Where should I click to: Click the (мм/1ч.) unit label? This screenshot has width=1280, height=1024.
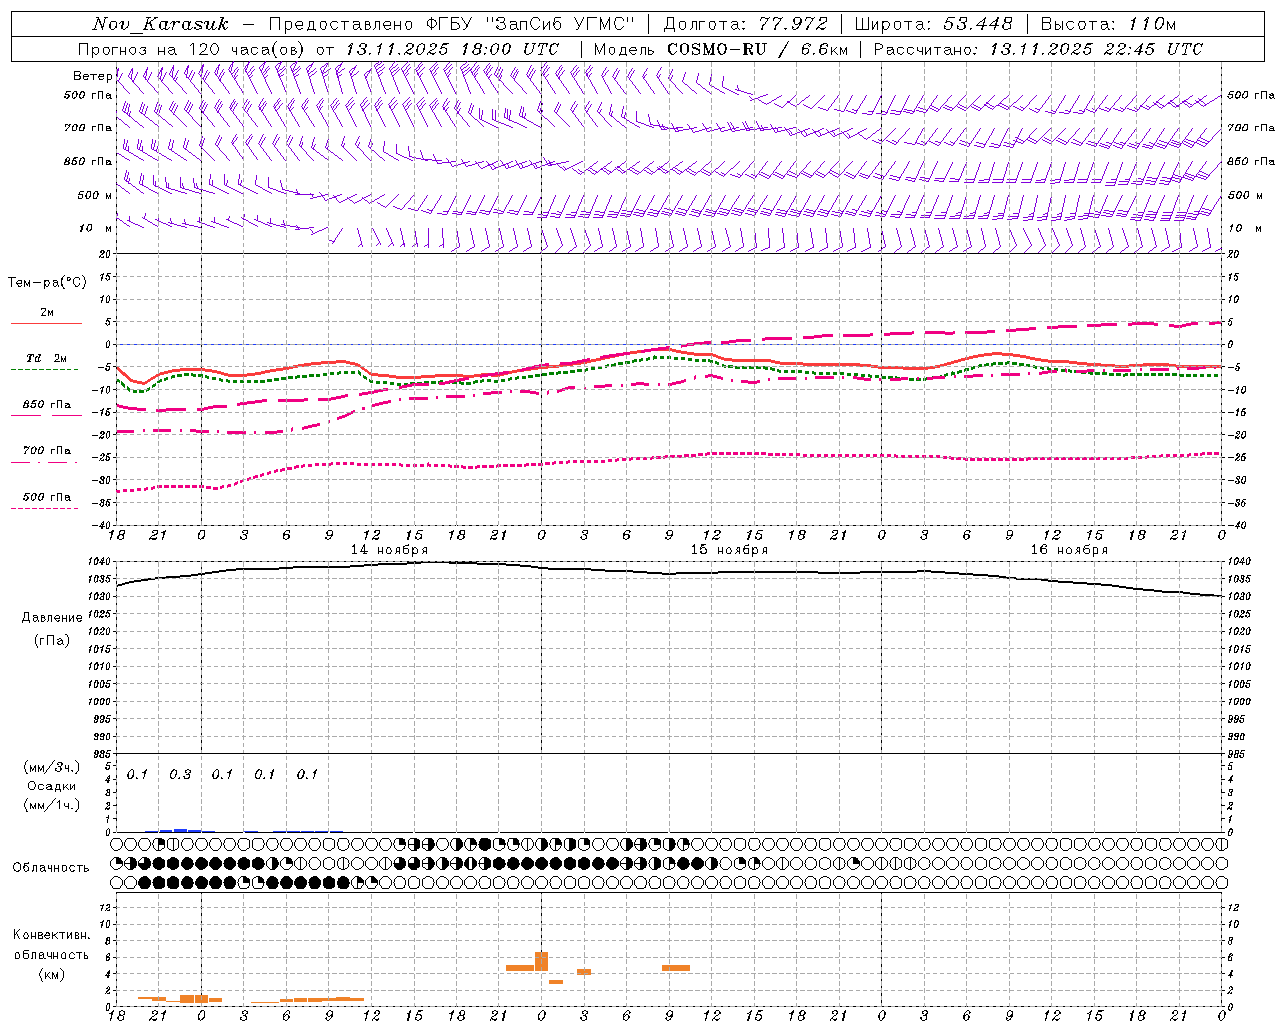pyautogui.click(x=51, y=805)
